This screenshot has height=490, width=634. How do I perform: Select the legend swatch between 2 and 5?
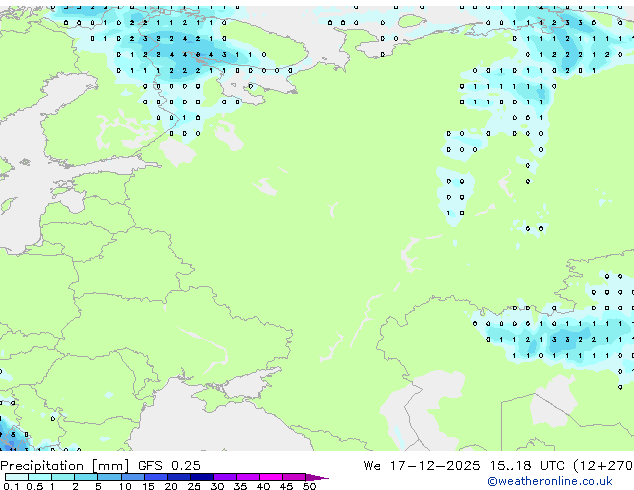(x=86, y=477)
